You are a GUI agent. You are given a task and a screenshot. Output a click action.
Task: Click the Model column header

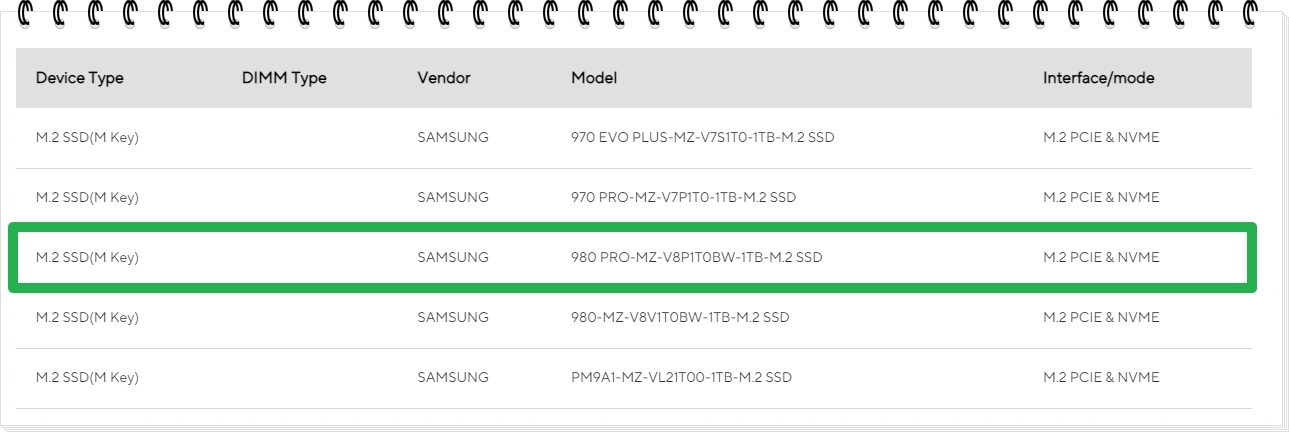594,78
